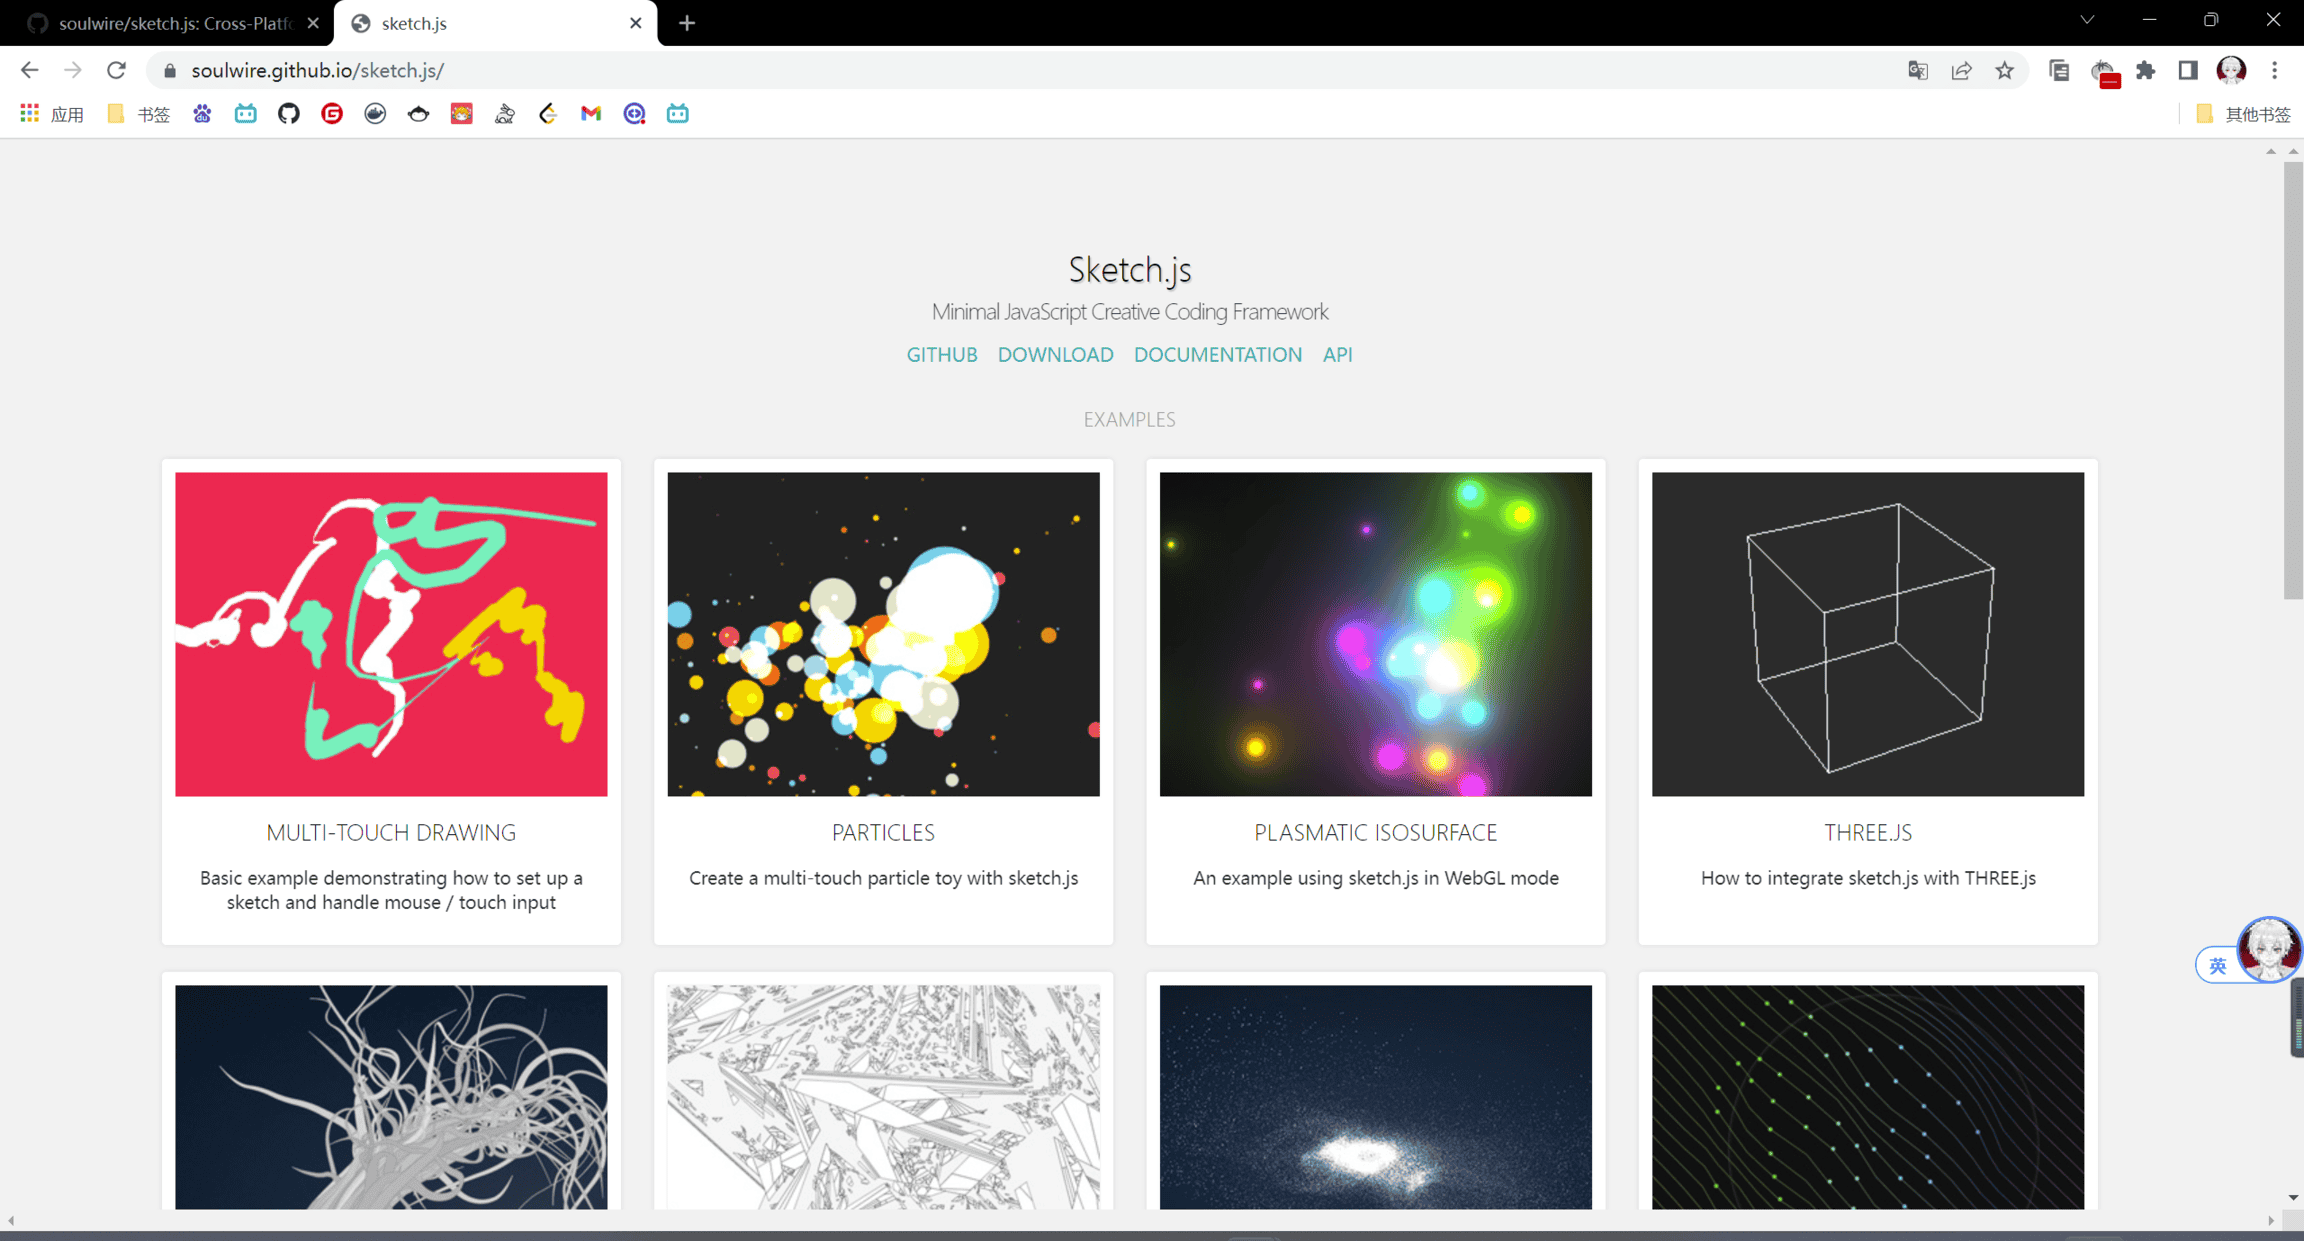Click the share page icon

point(1961,70)
